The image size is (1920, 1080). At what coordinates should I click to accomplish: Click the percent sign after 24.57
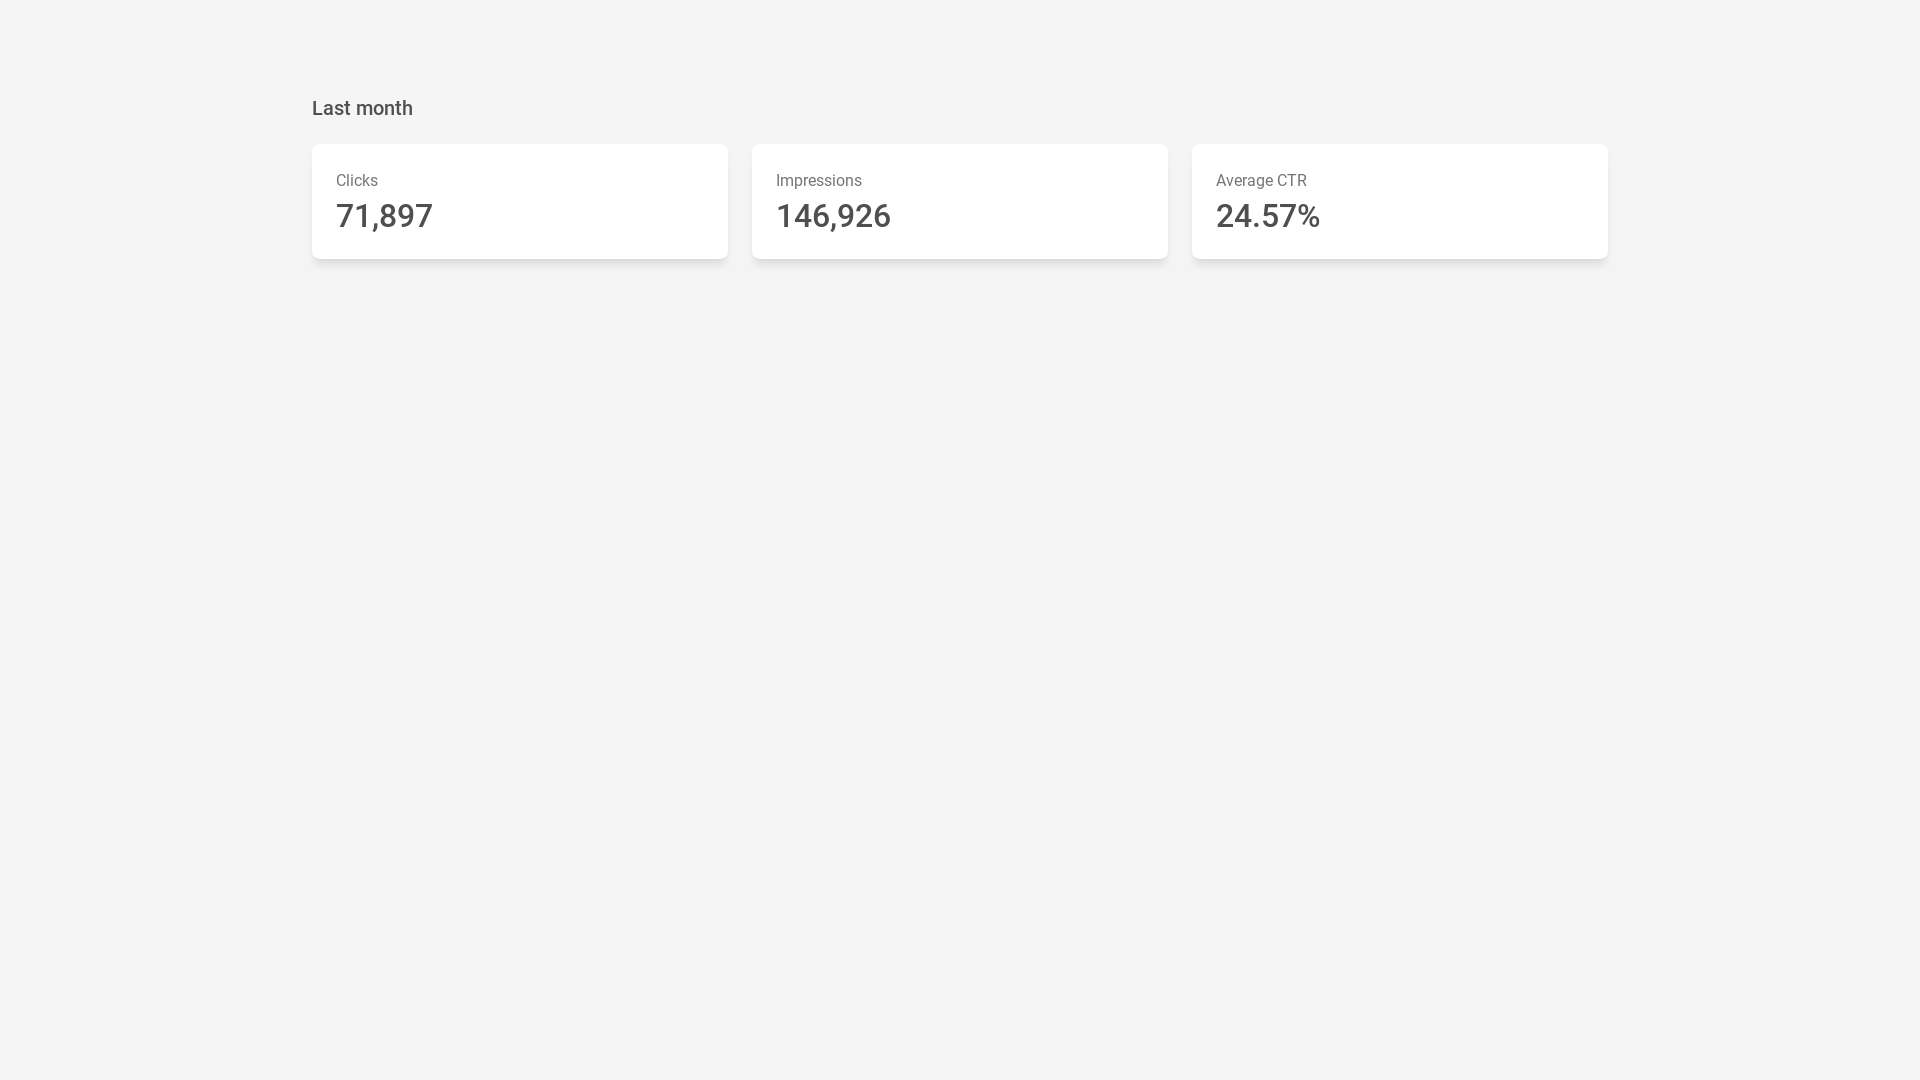(1309, 216)
